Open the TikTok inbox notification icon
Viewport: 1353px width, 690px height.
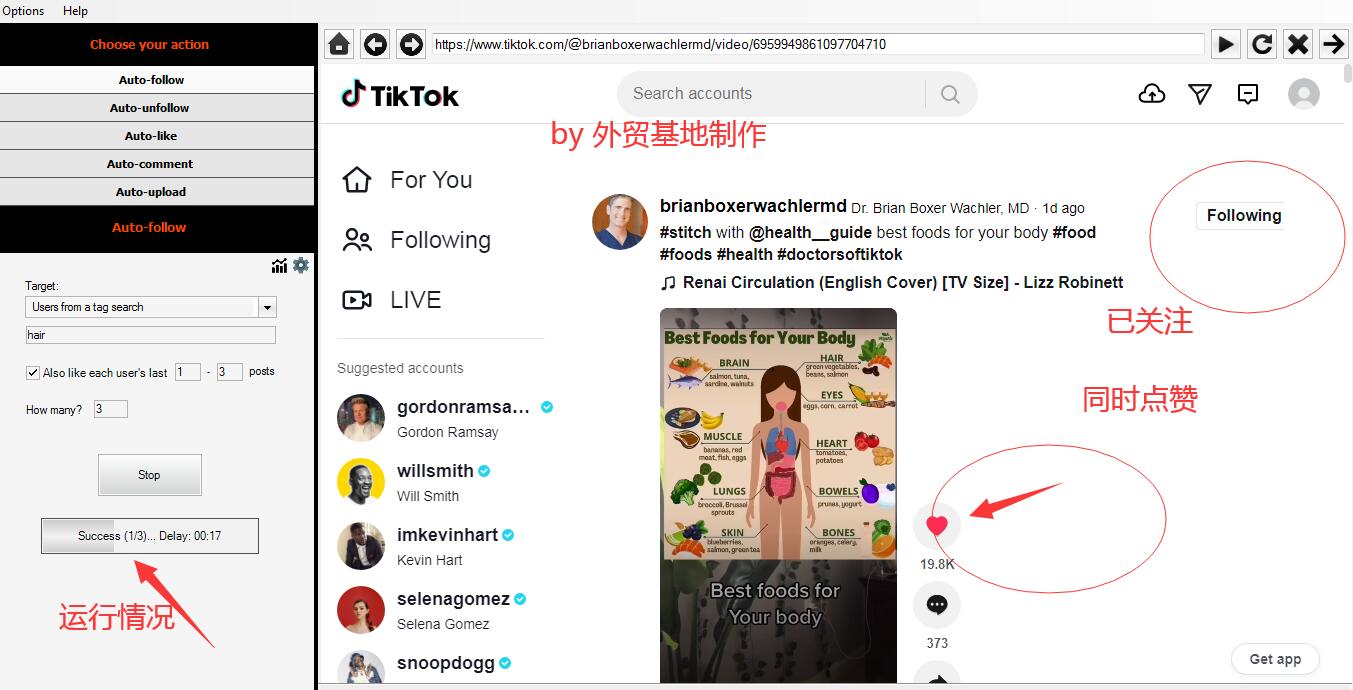click(1247, 93)
